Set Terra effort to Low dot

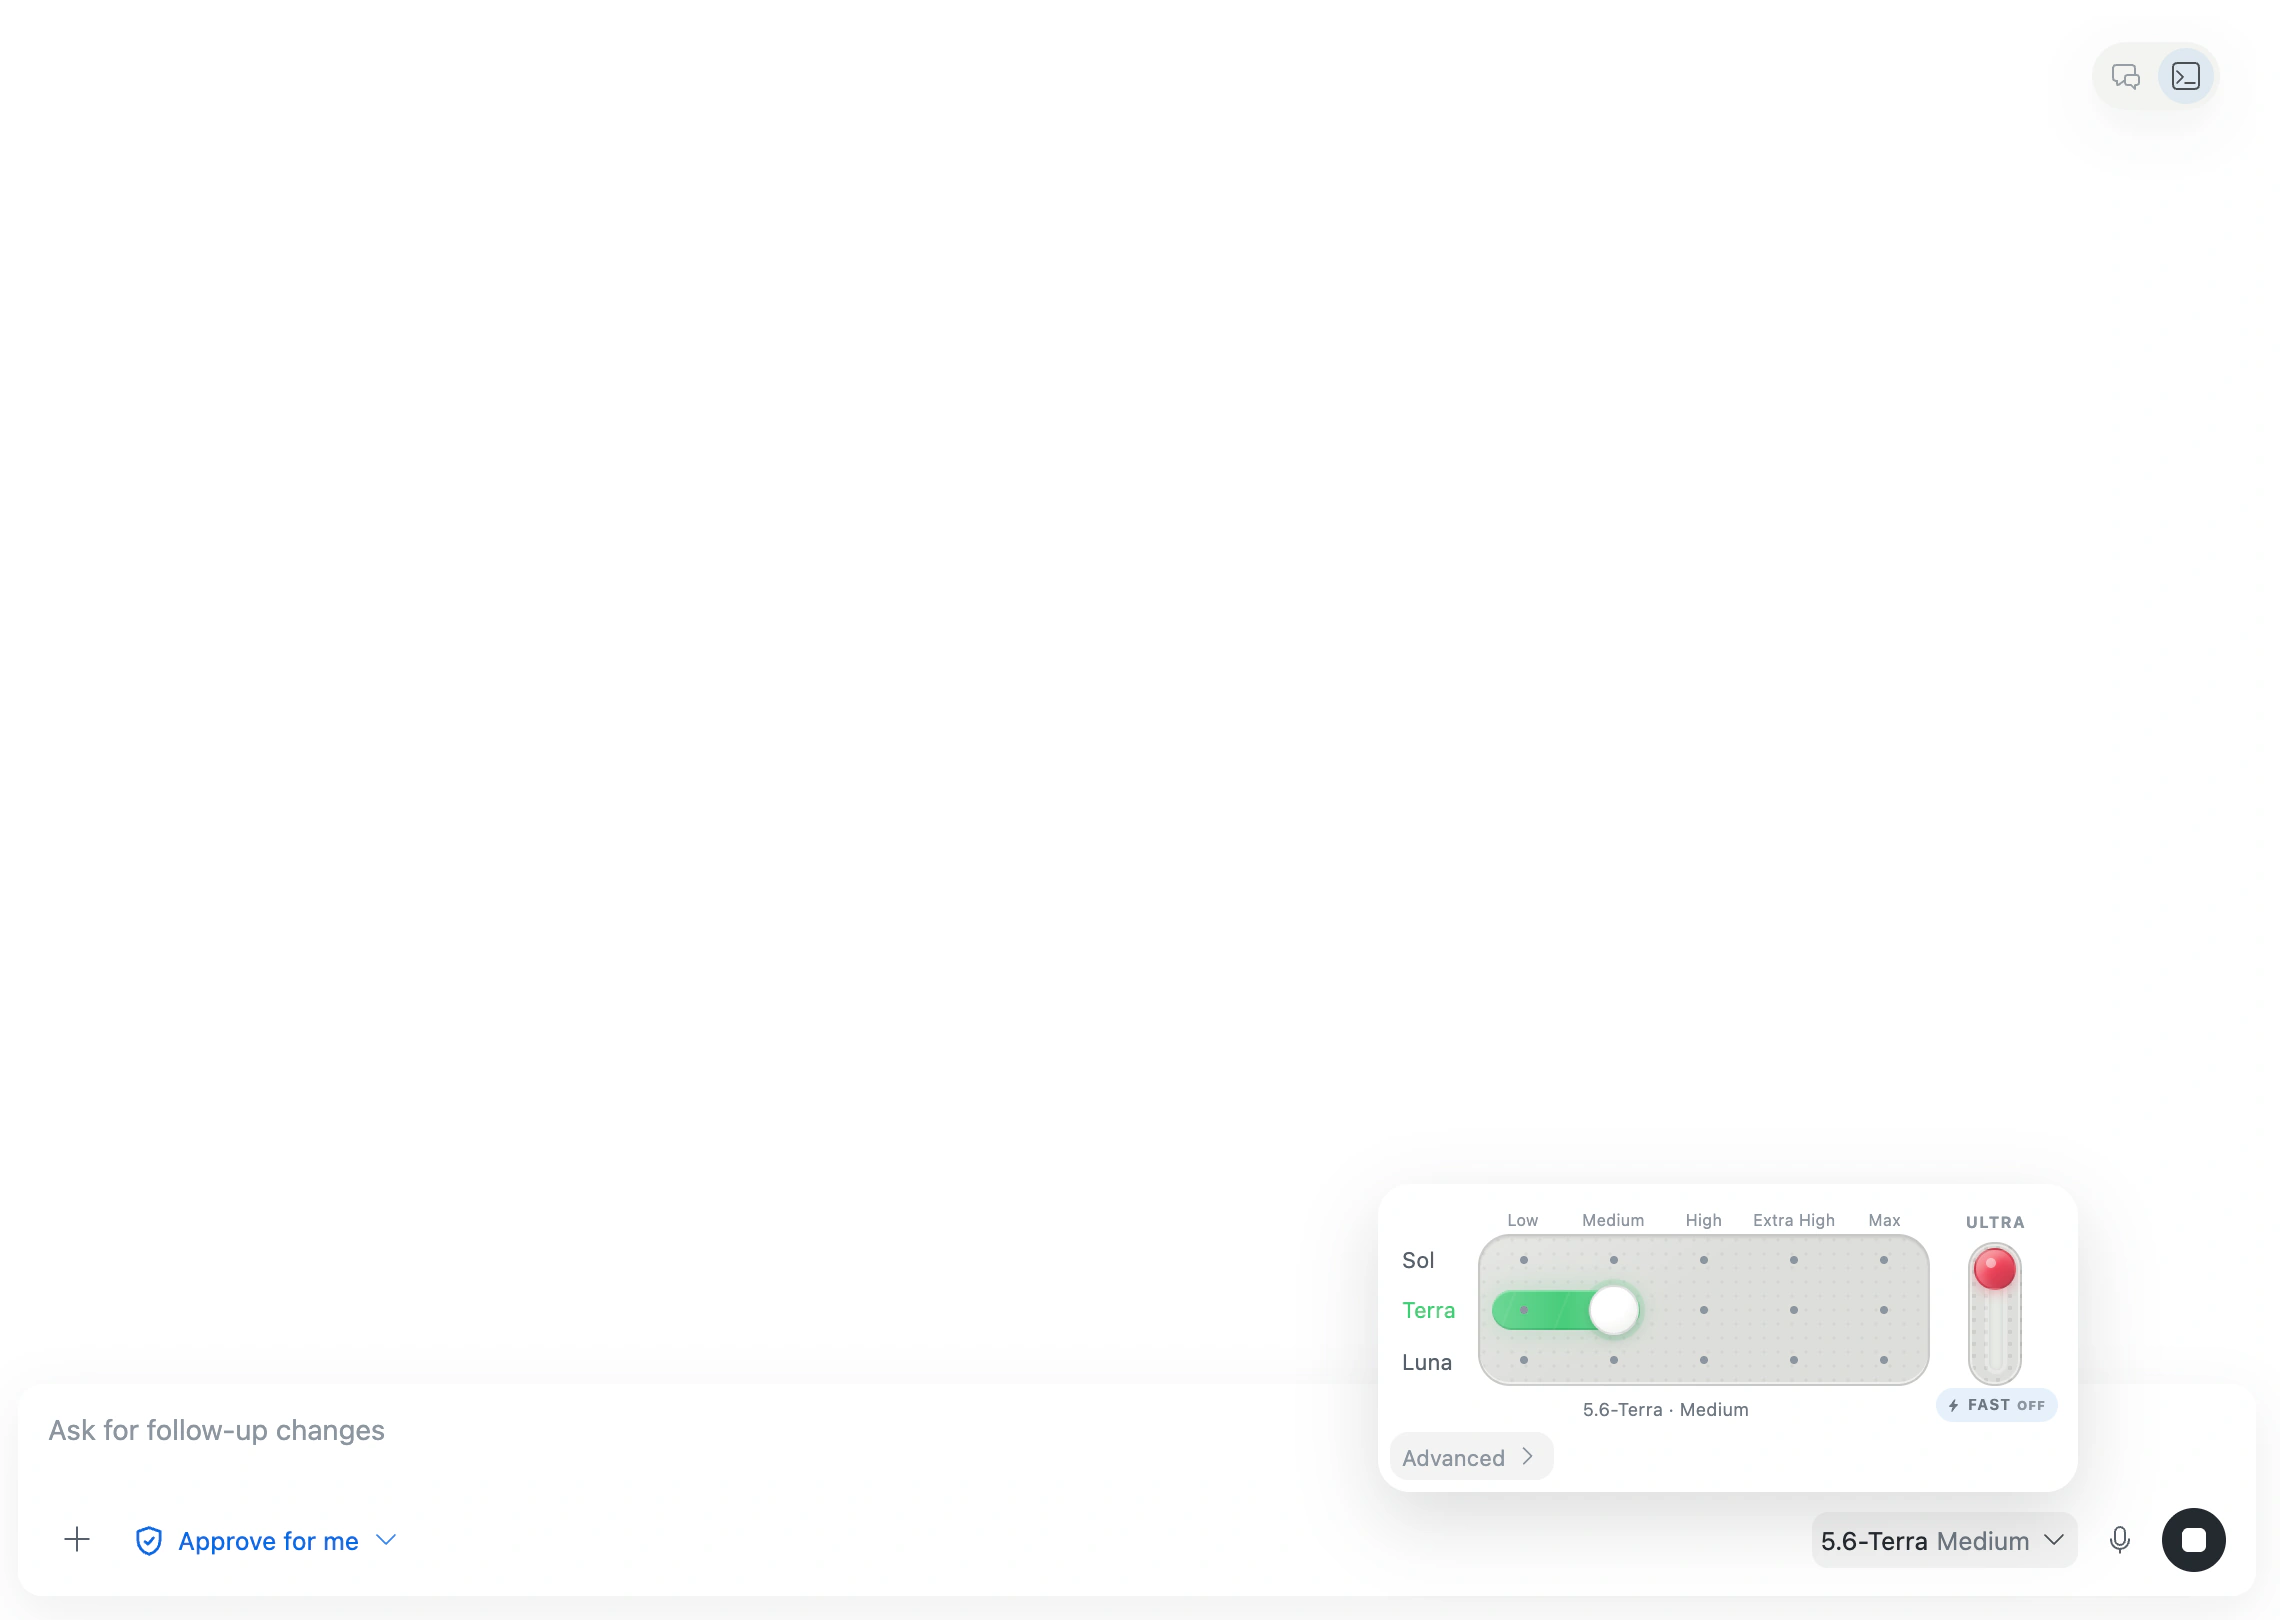1524,1310
